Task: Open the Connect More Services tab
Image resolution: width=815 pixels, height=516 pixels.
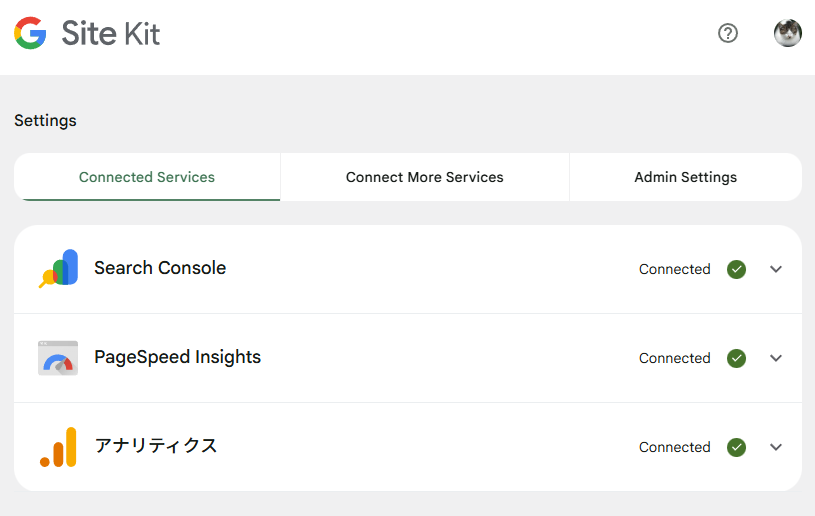Action: click(425, 177)
